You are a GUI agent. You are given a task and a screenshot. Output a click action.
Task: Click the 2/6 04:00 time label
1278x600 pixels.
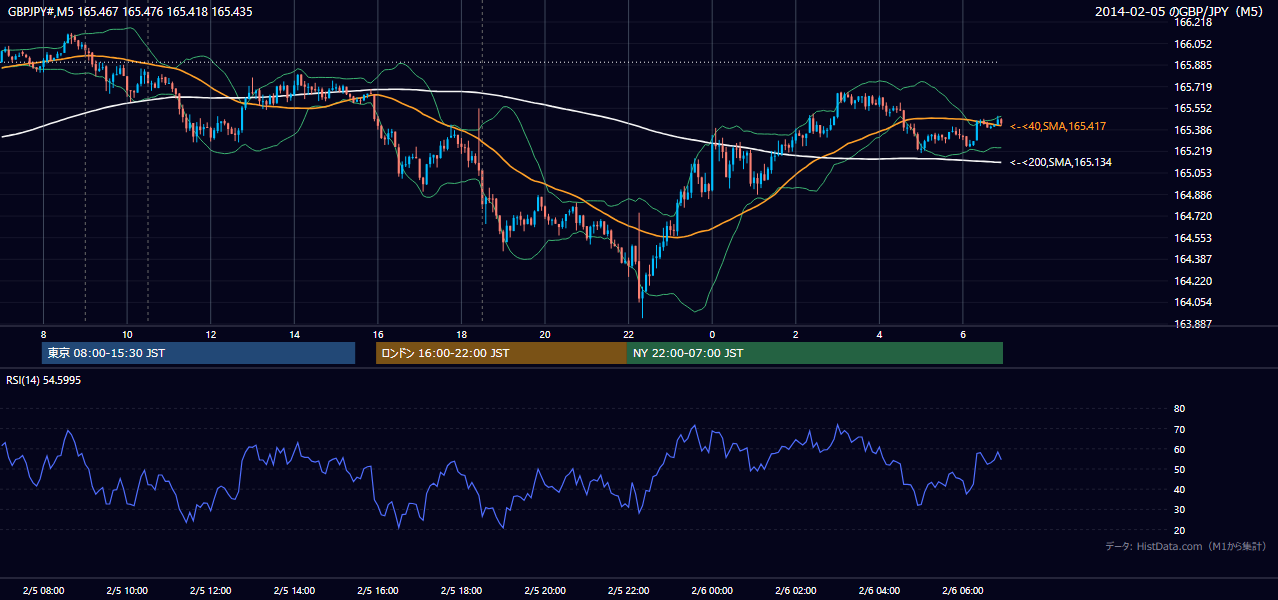click(879, 591)
